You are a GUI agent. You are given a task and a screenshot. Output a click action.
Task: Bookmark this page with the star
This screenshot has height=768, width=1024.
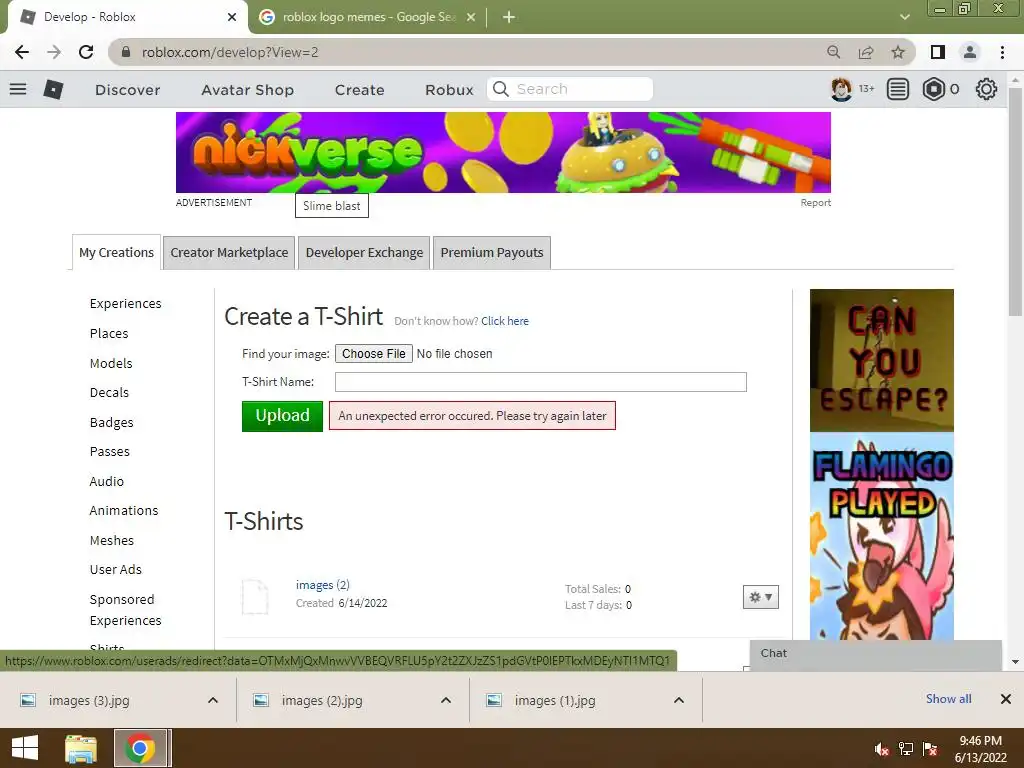pyautogui.click(x=898, y=52)
